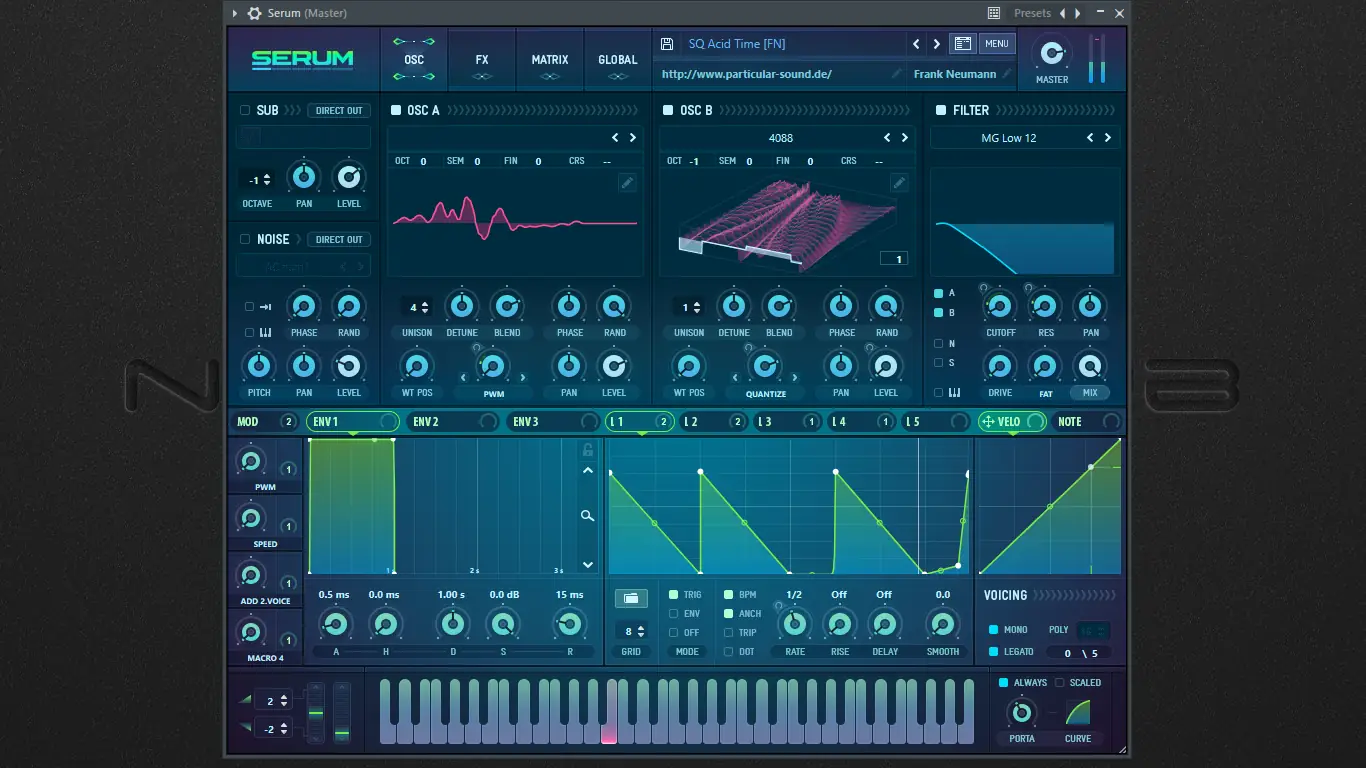Enable the NOISE oscillator checkbox
The height and width of the screenshot is (768, 1366).
click(x=245, y=239)
